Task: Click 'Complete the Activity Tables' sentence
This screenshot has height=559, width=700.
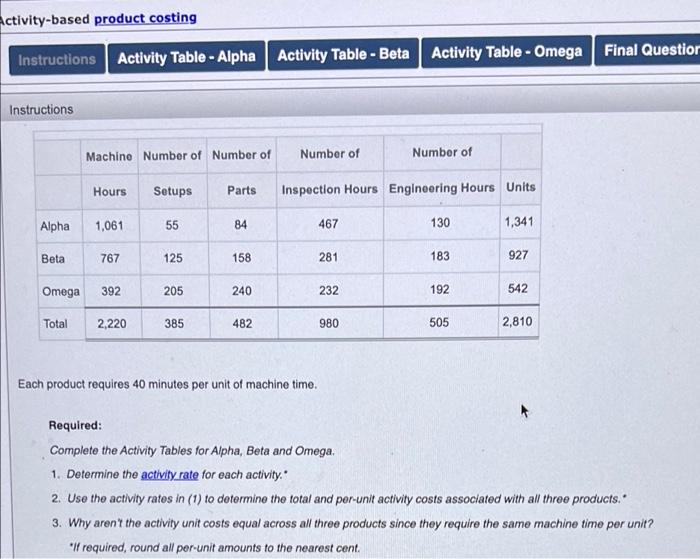Action: tap(192, 451)
